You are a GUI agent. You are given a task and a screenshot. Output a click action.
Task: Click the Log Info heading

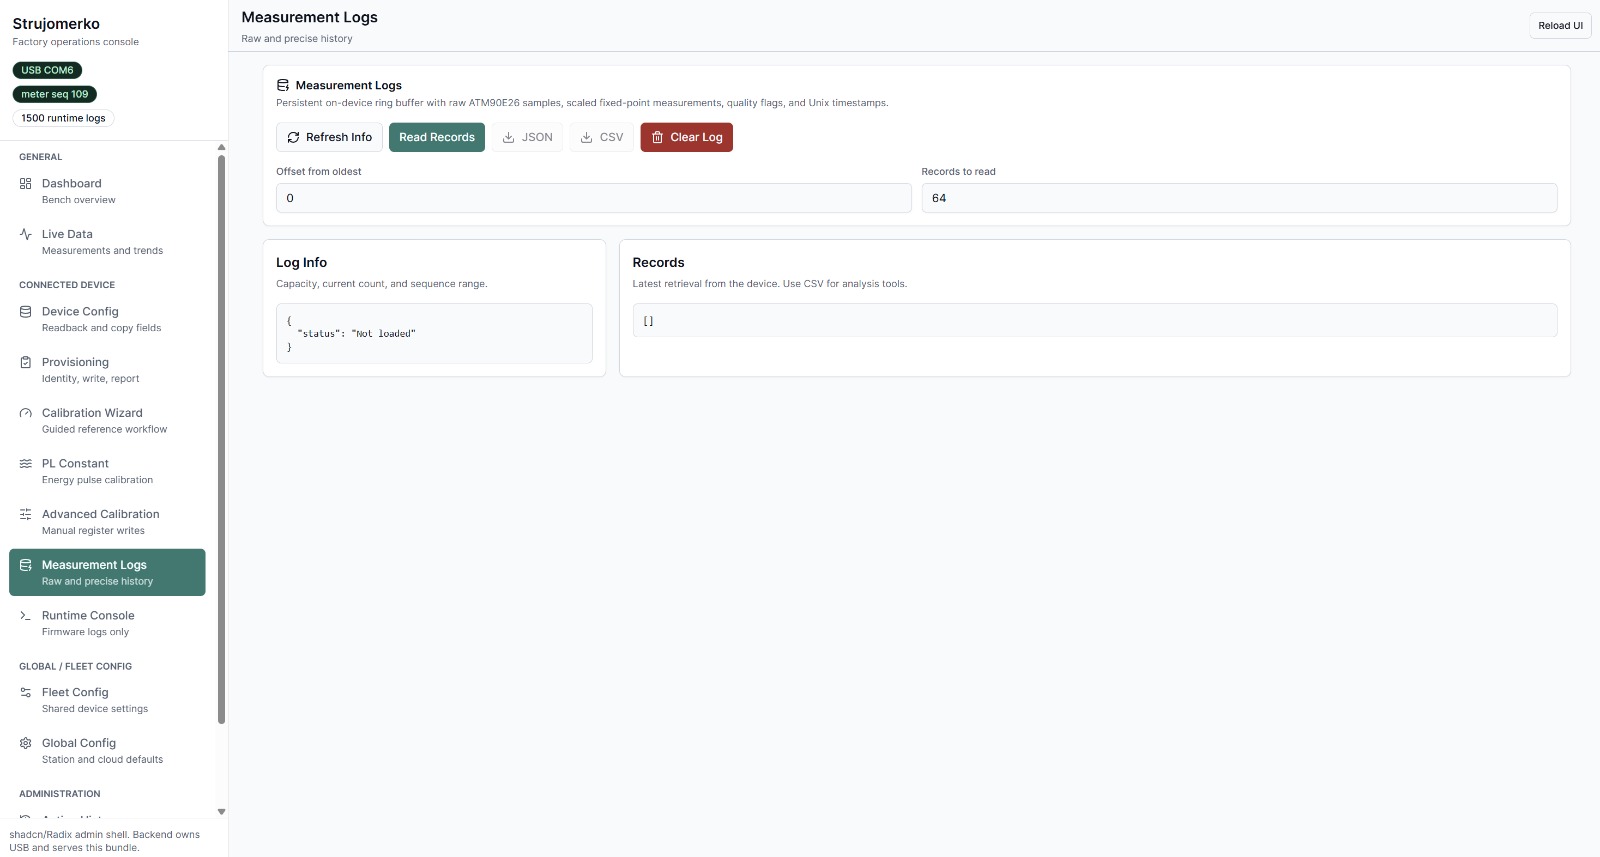coord(301,263)
